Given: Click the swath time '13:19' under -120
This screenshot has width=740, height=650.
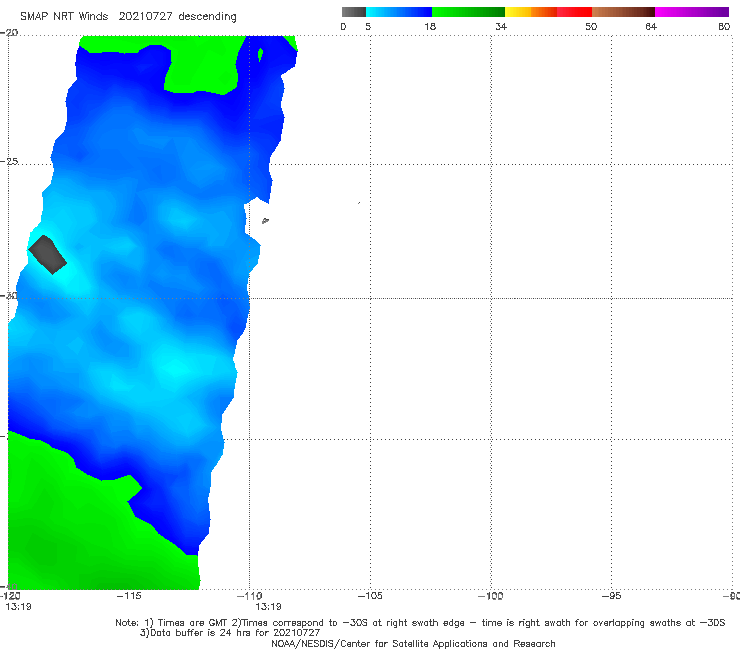Looking at the screenshot, I should coord(18,607).
